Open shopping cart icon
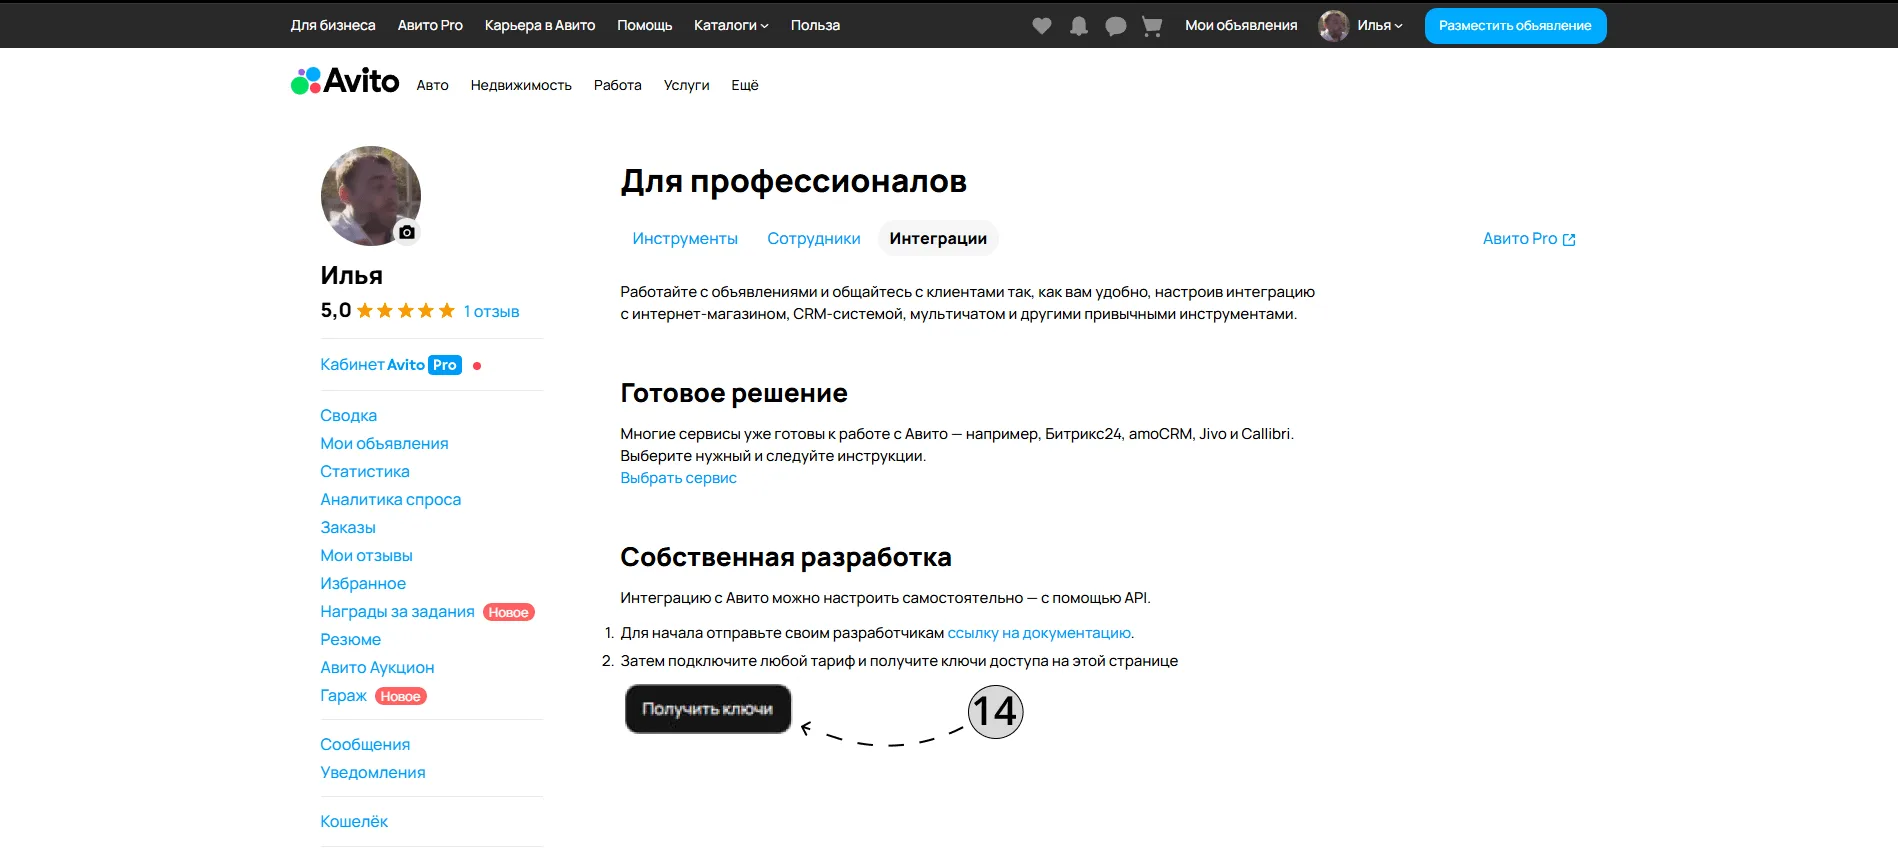The height and width of the screenshot is (854, 1898). tap(1152, 26)
